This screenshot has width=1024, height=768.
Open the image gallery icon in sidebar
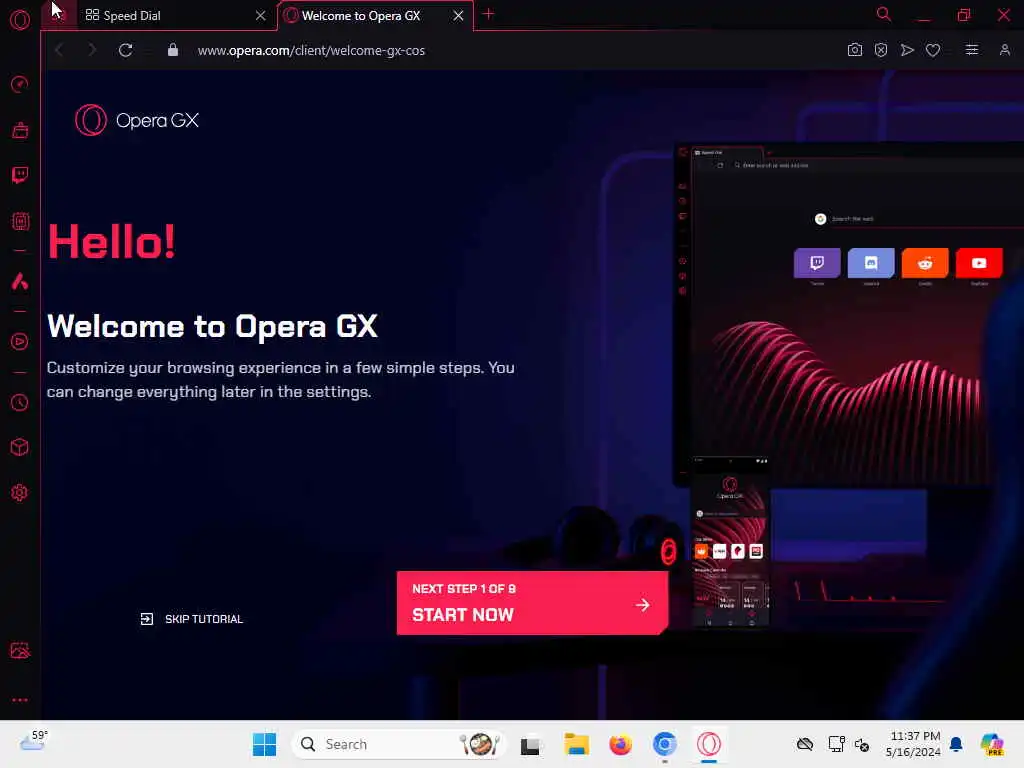point(20,650)
